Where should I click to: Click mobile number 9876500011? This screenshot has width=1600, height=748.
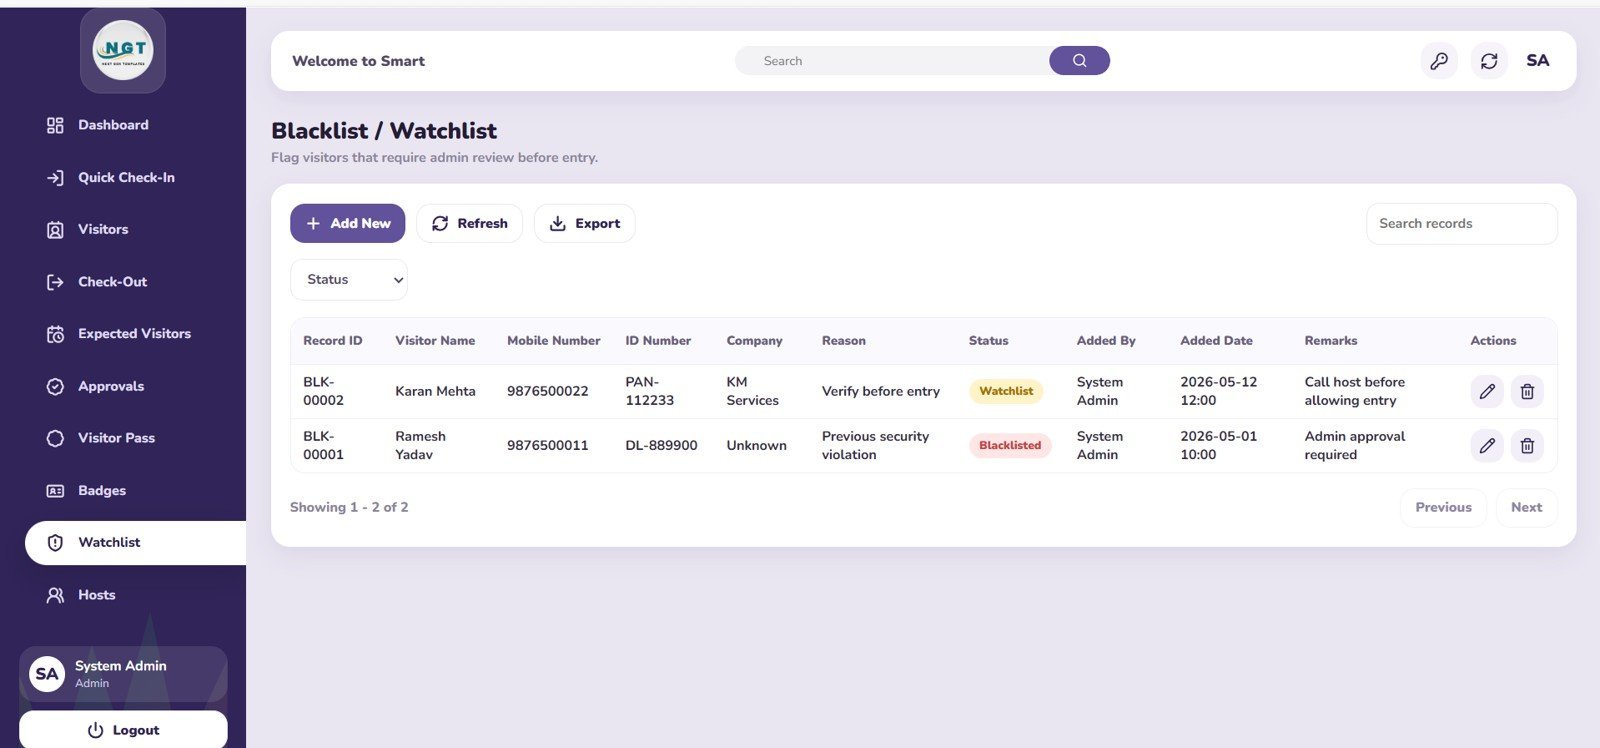point(548,445)
